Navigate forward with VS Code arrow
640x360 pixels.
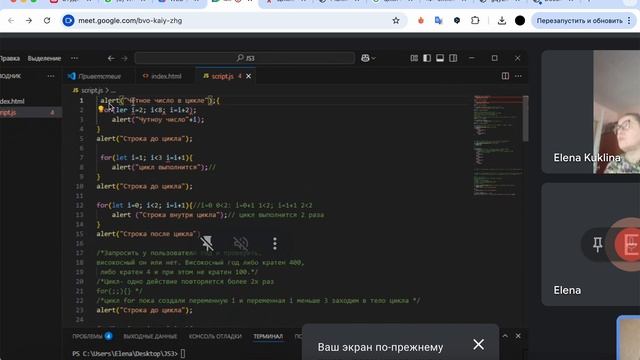click(124, 58)
